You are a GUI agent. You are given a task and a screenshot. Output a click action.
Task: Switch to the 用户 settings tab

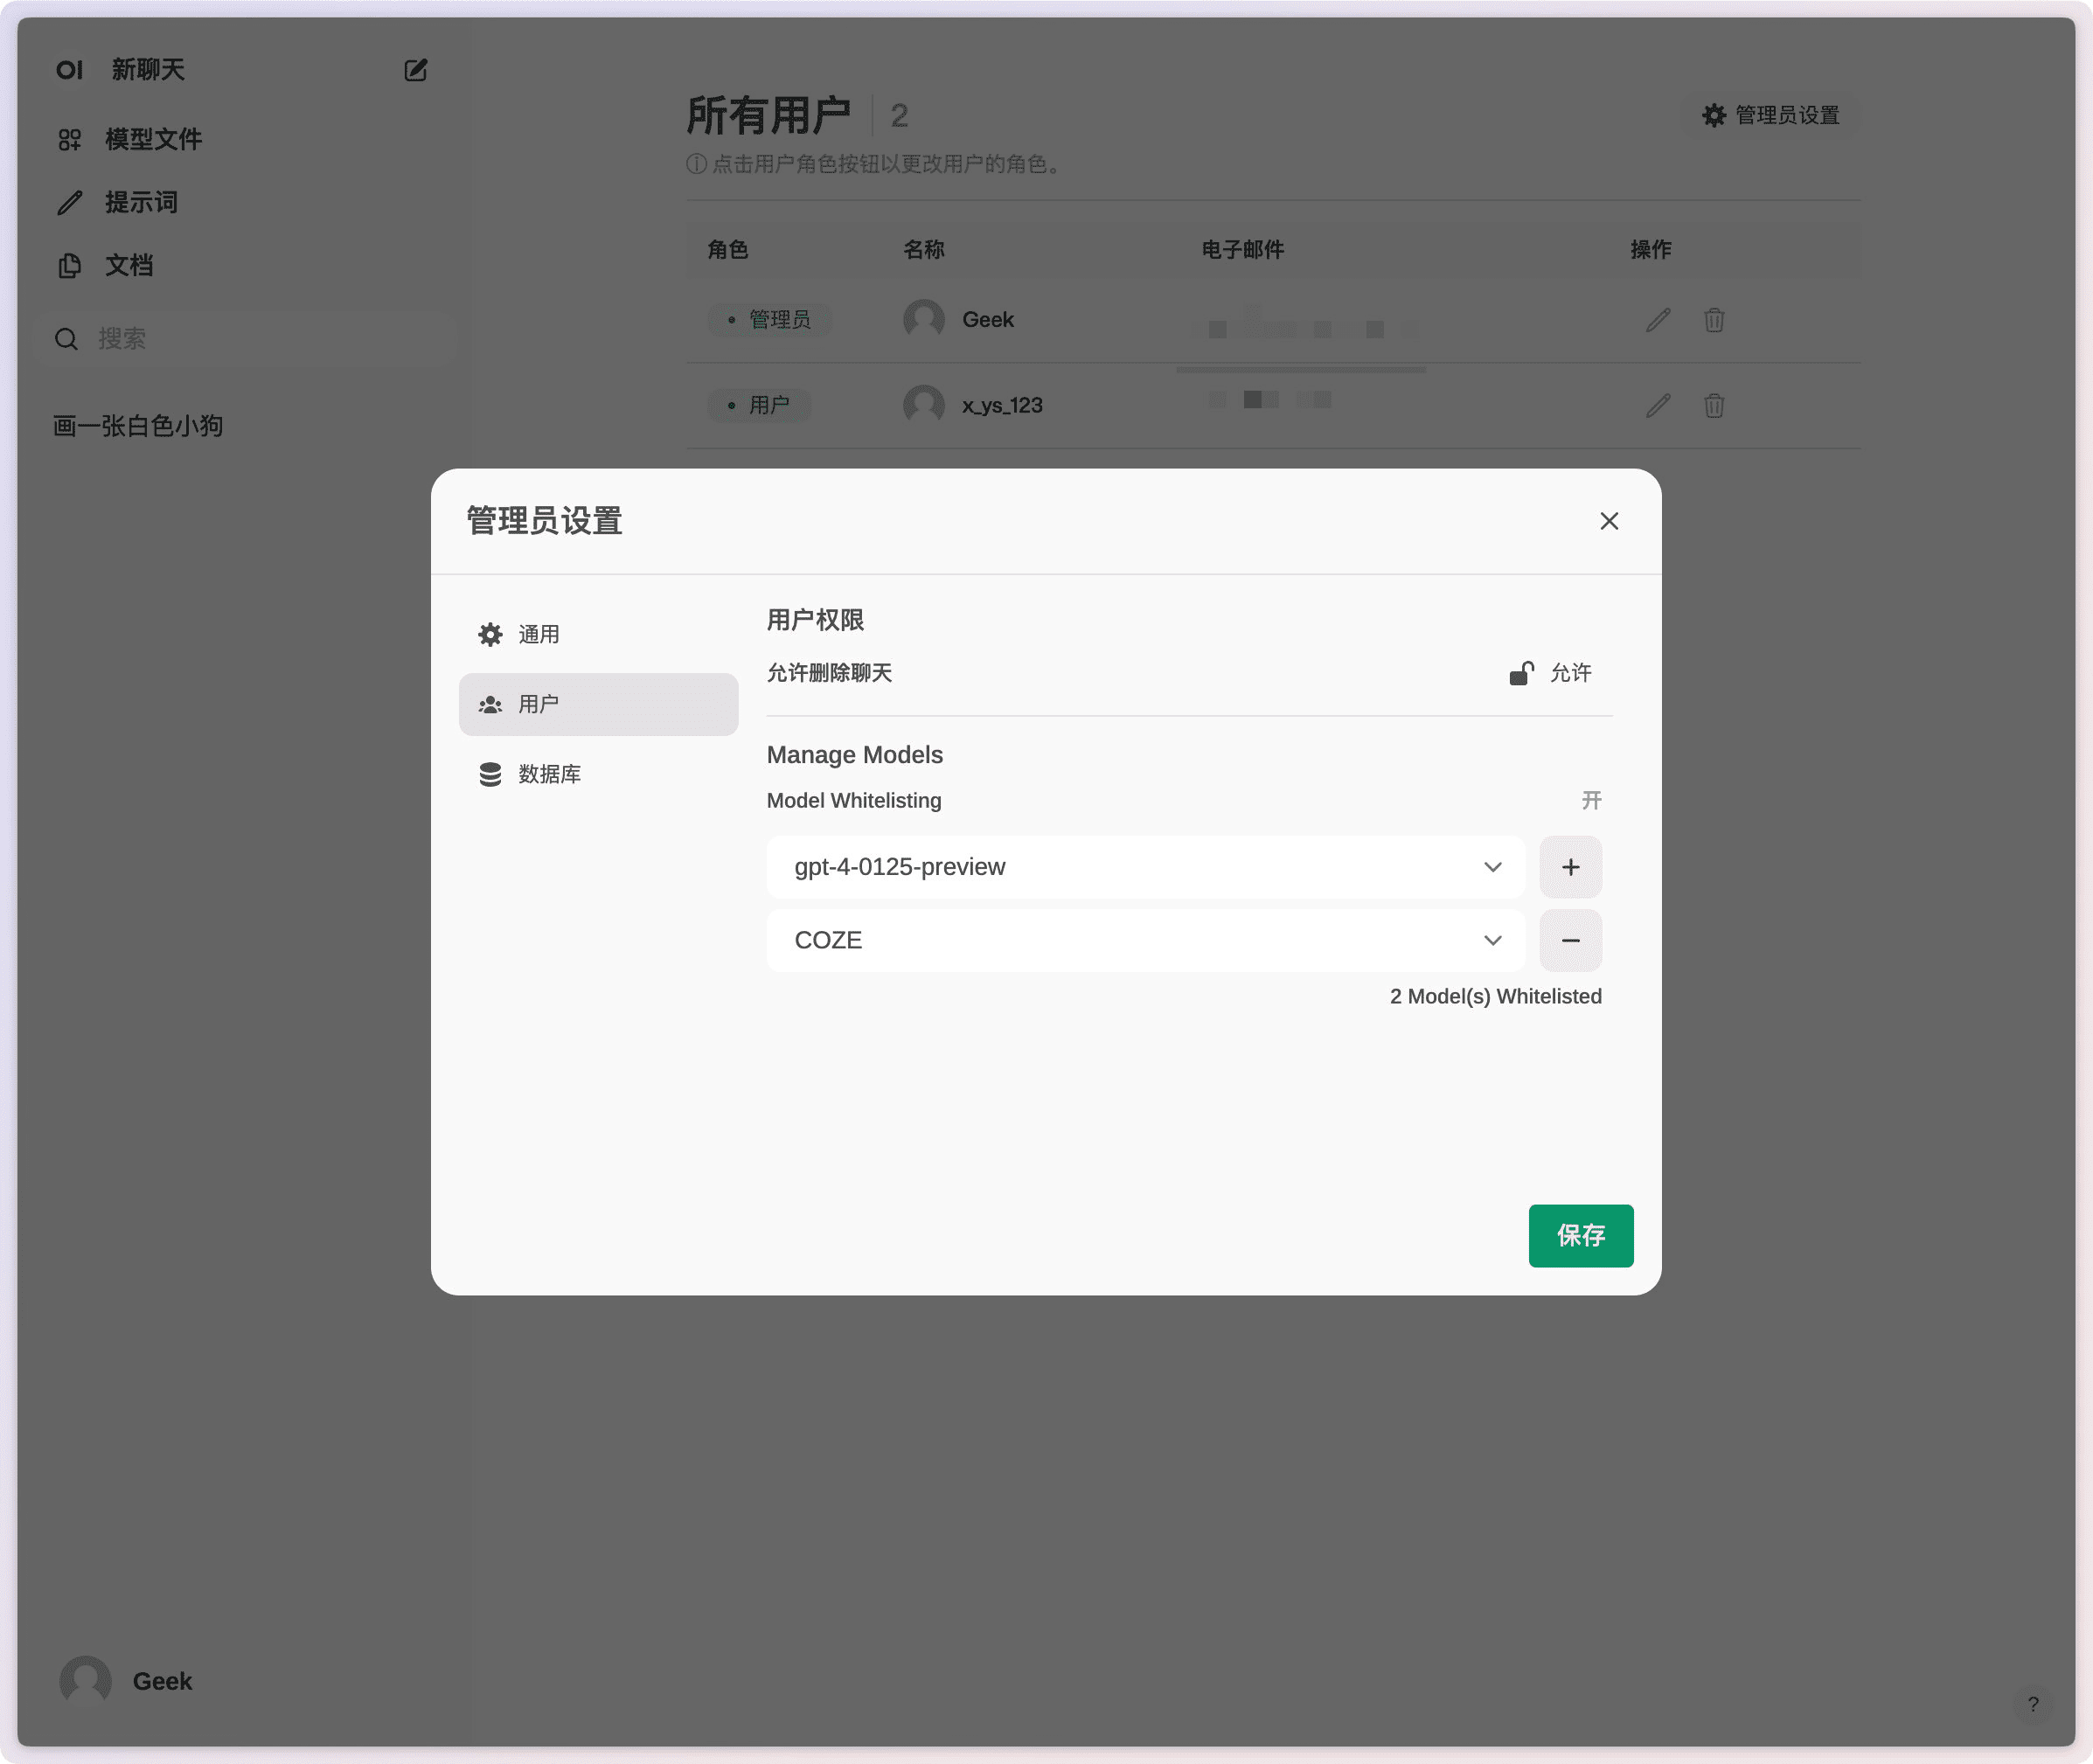(x=598, y=704)
